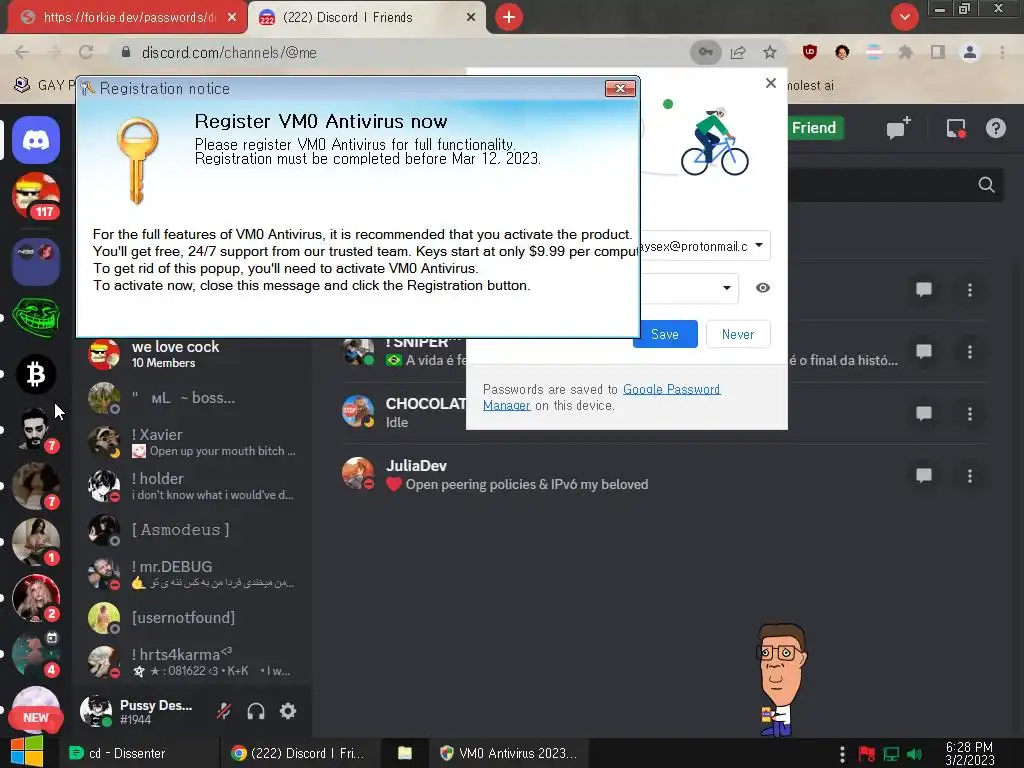Open the server with NEW badge
The width and height of the screenshot is (1024, 768).
pos(36,709)
